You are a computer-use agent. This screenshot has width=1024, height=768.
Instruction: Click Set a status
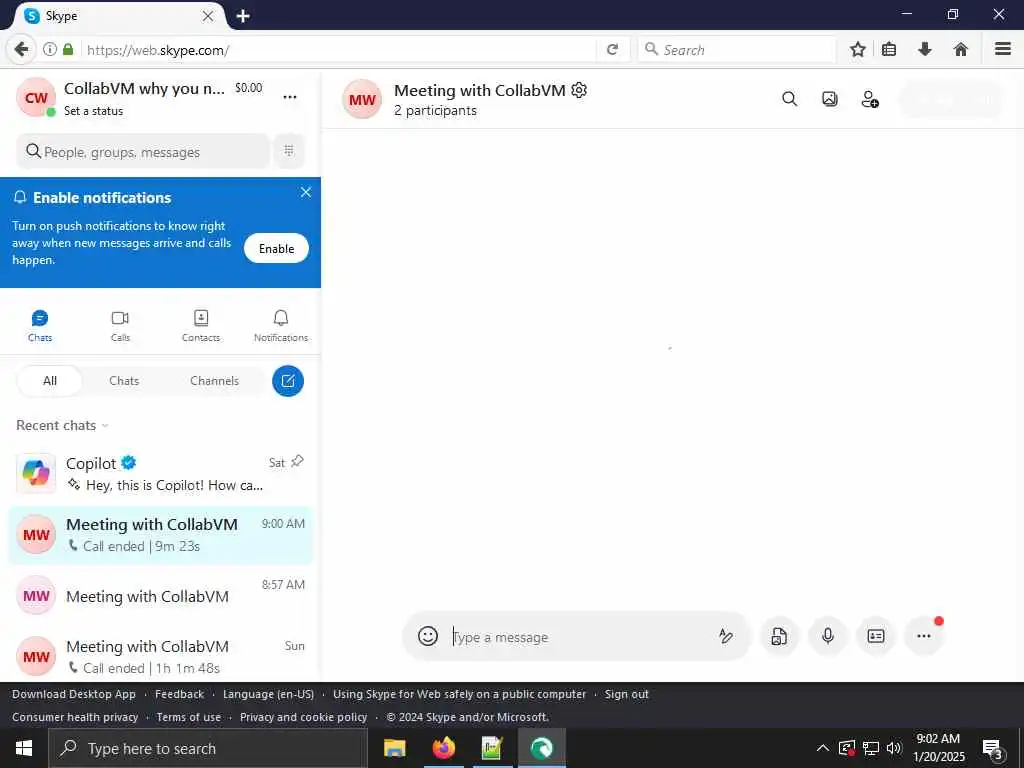pos(93,111)
